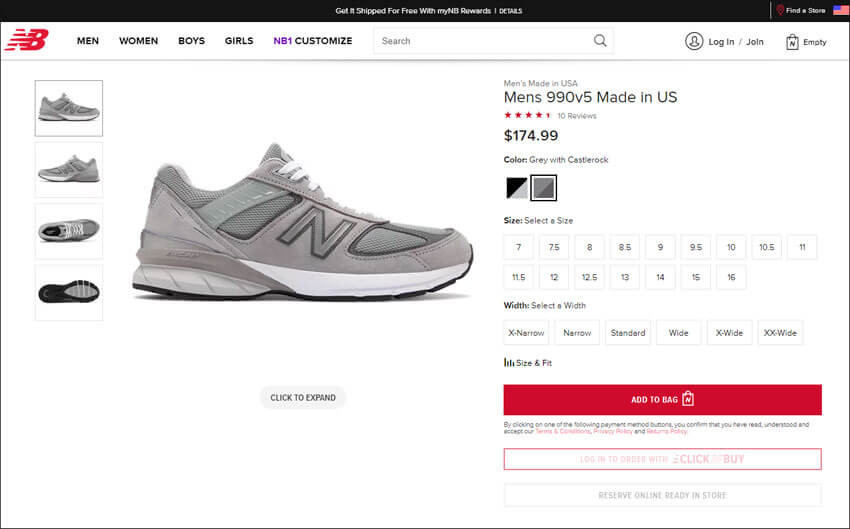
Task: Select size 9.5
Action: point(695,247)
